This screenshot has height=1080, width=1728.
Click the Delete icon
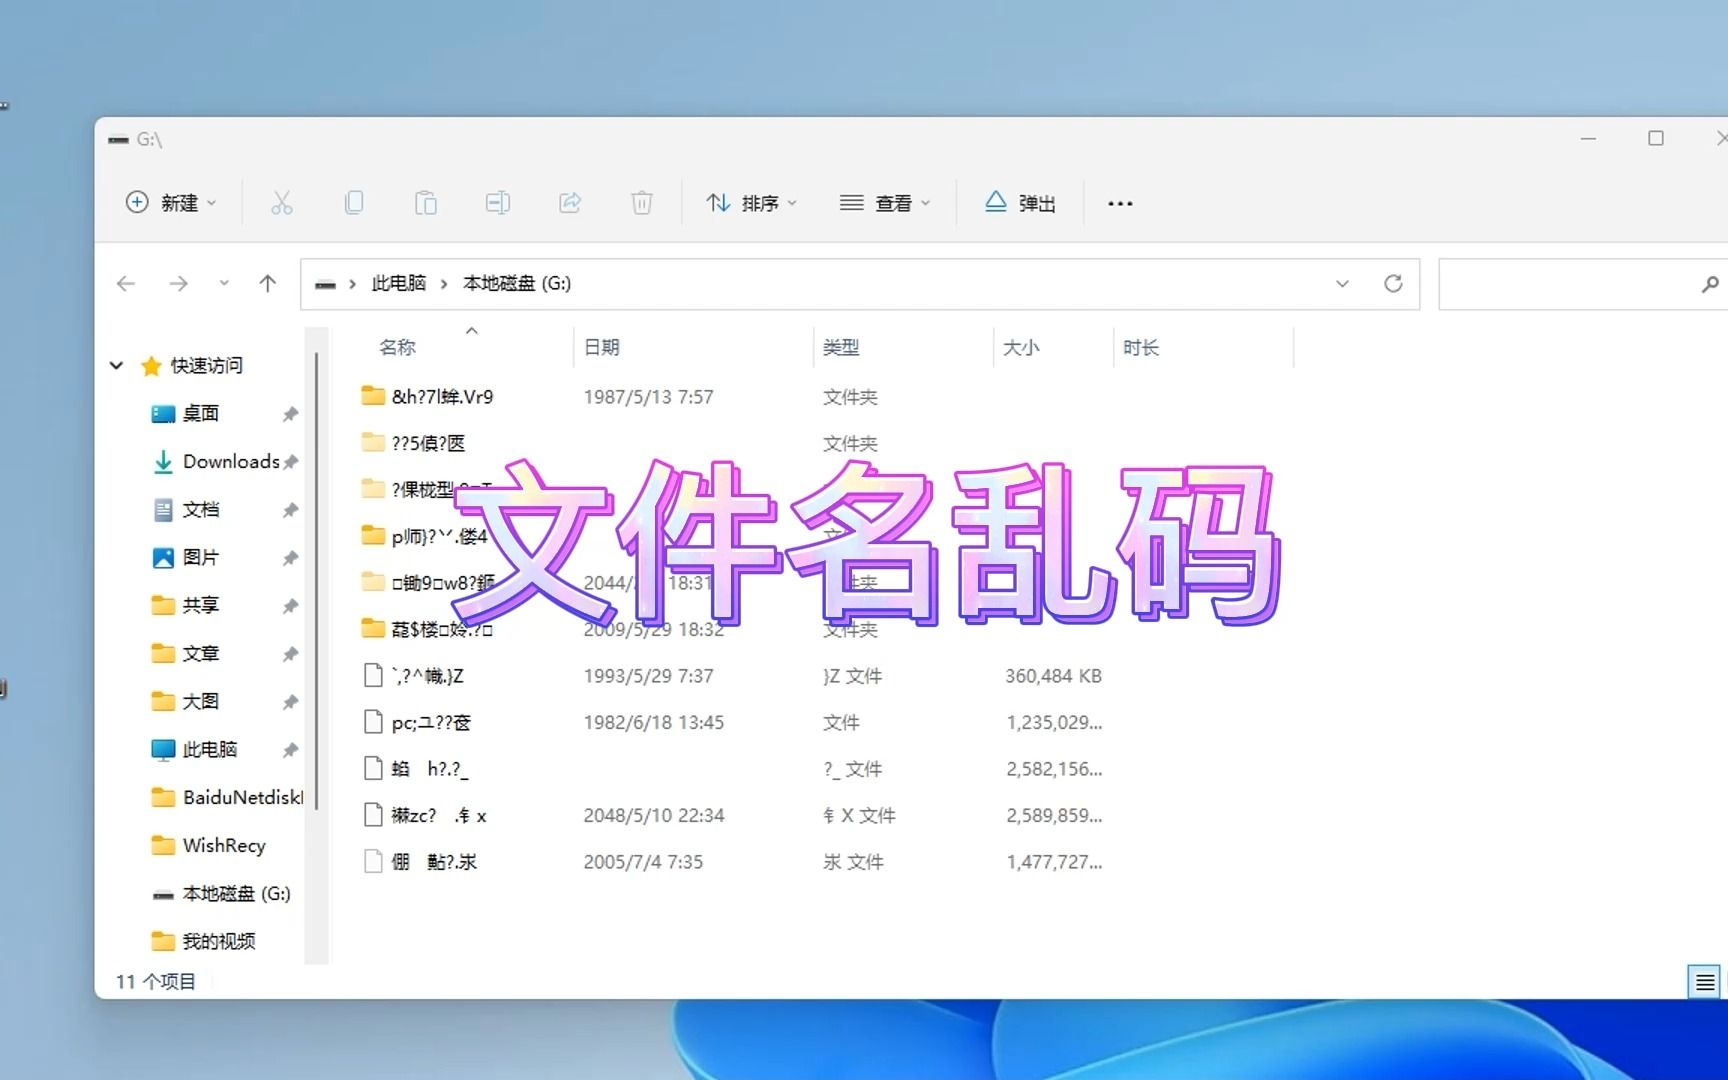tap(642, 202)
